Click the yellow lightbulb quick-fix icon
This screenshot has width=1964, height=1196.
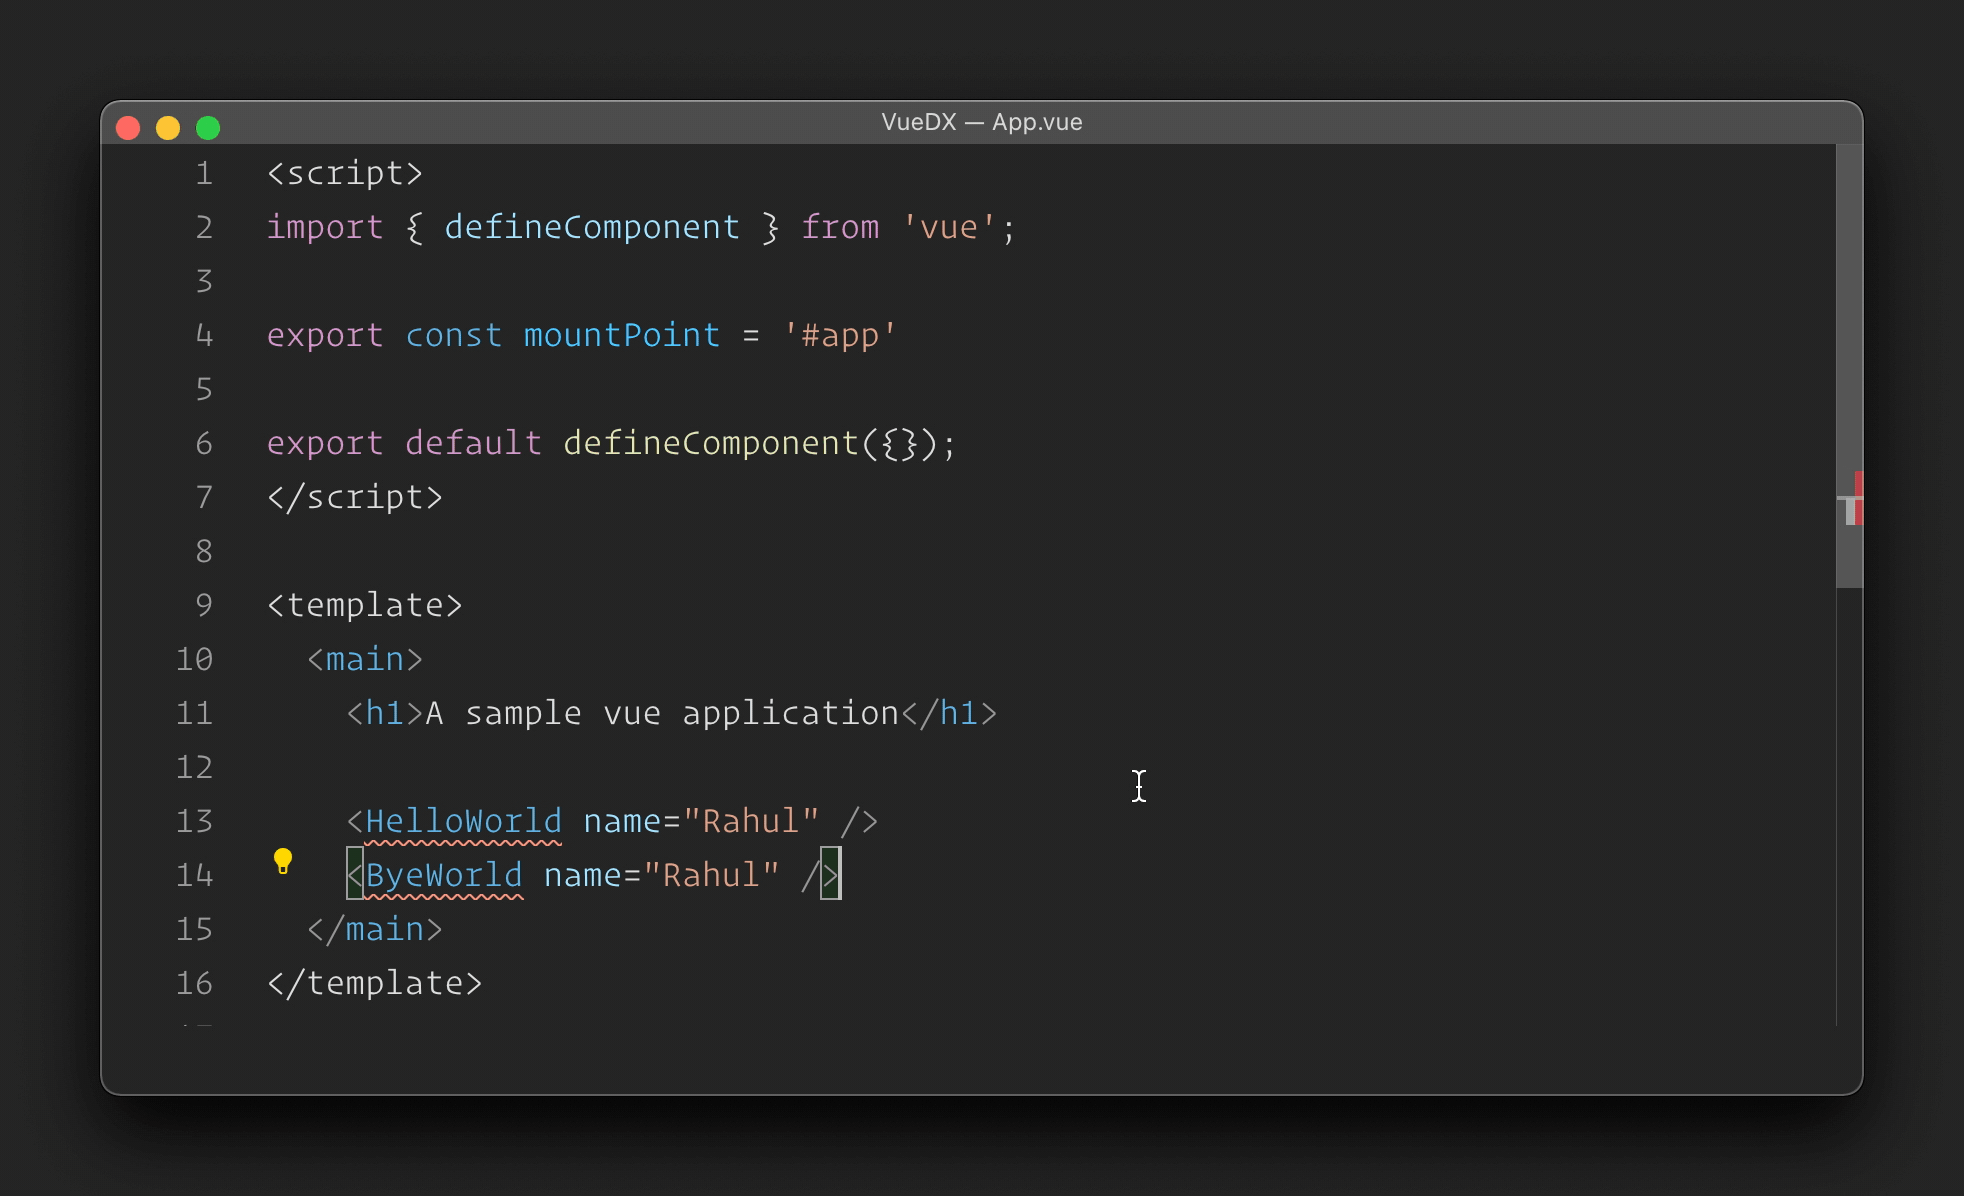(x=283, y=860)
